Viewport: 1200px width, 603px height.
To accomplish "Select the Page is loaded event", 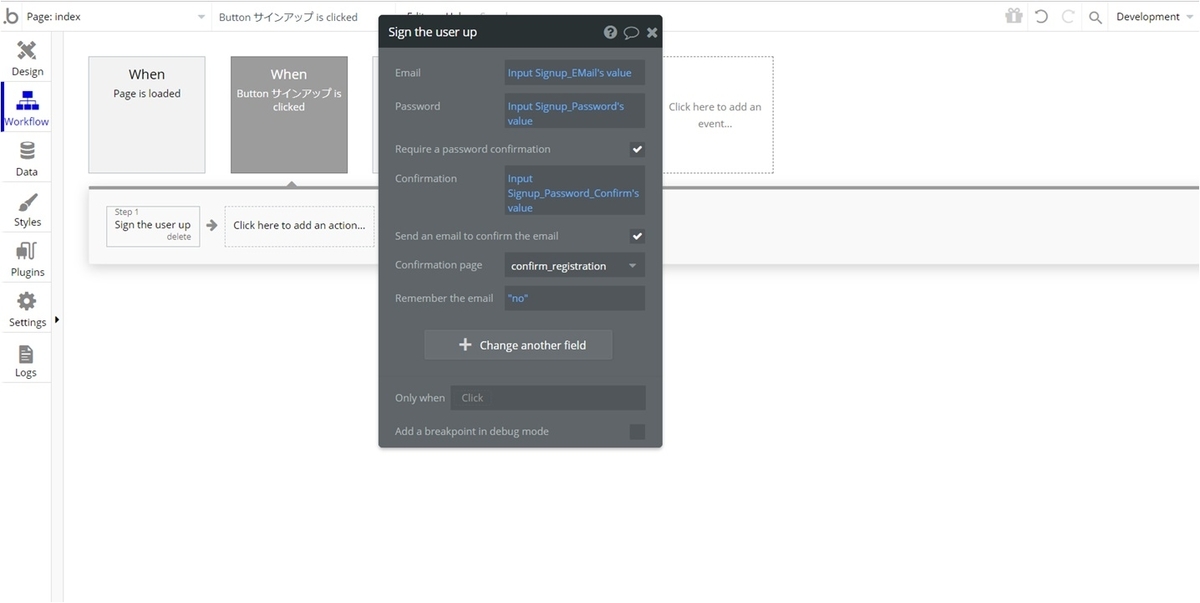I will [x=147, y=115].
